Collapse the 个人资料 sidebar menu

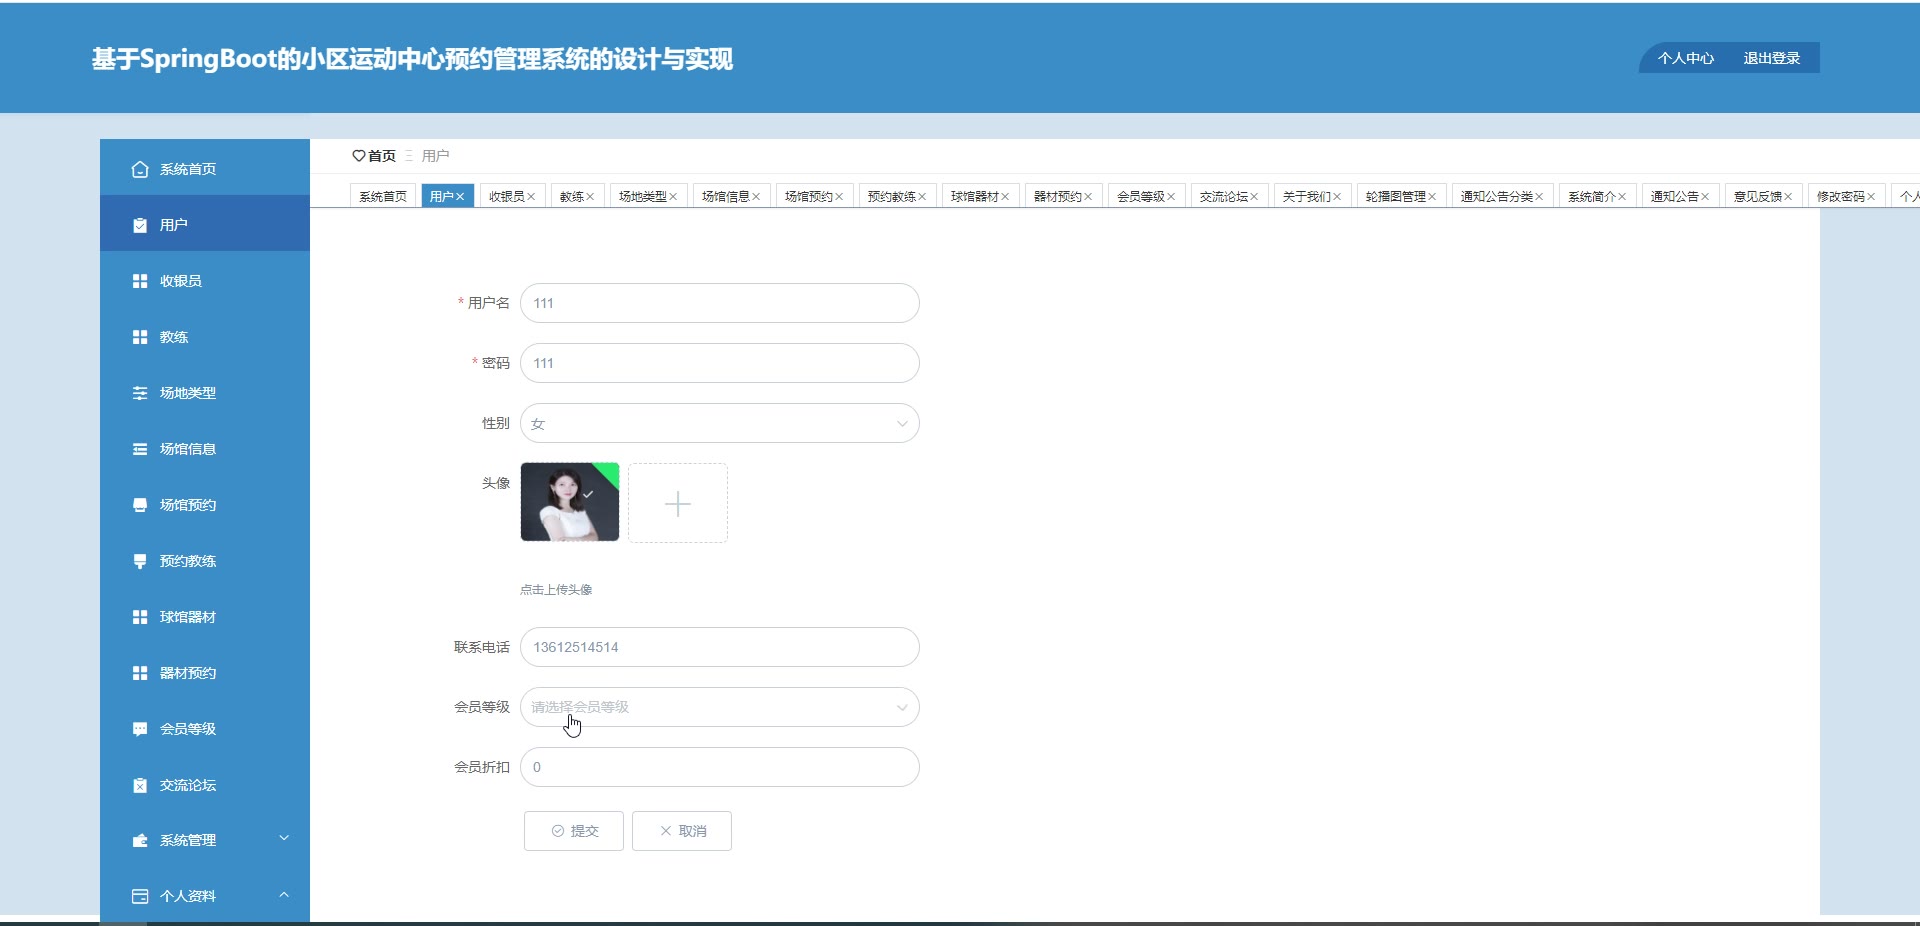pos(284,894)
